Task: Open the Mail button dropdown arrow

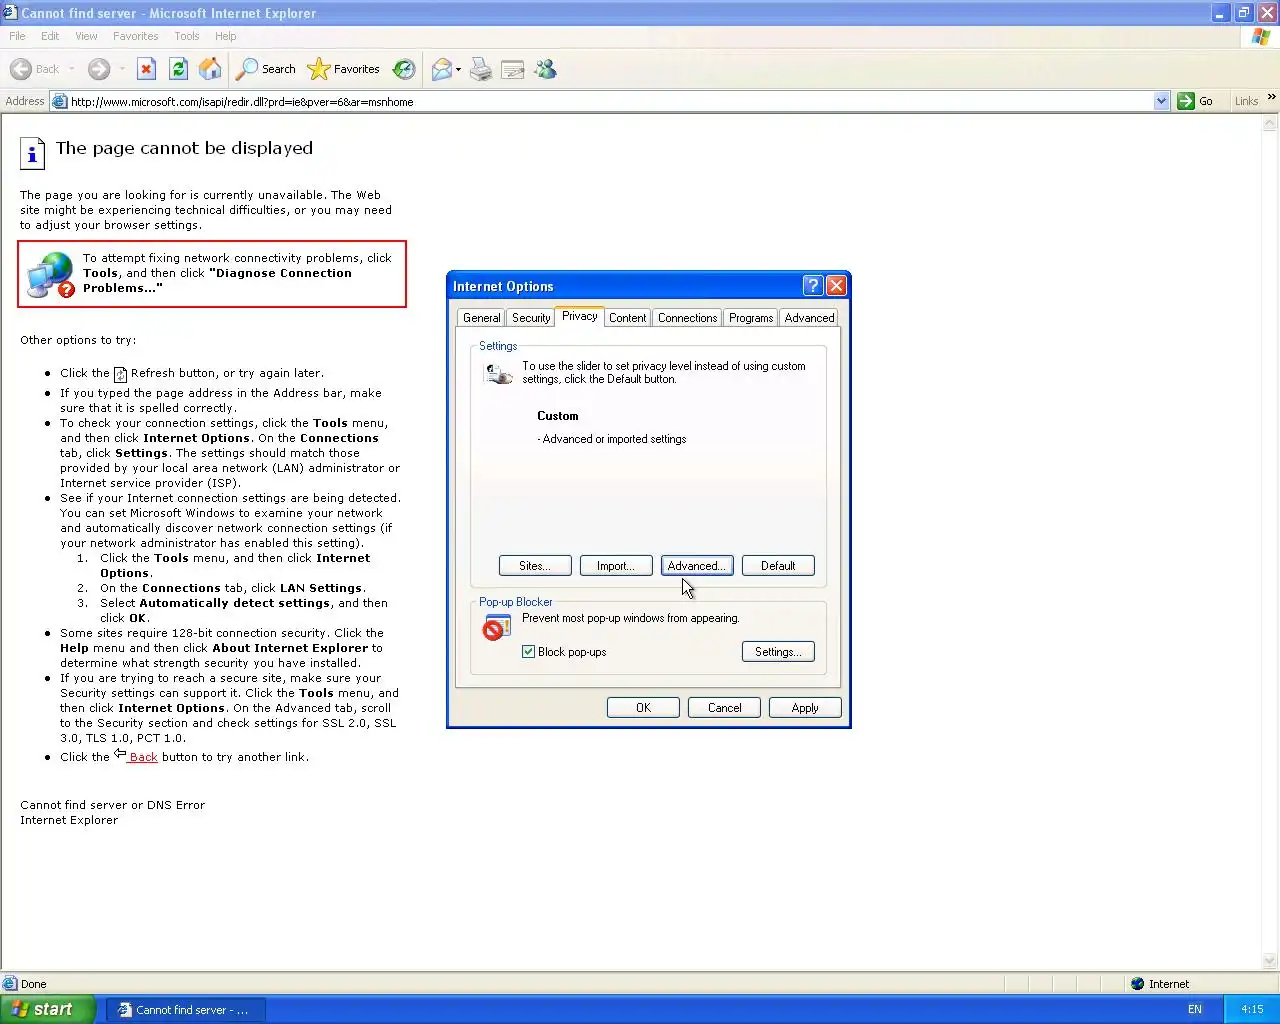Action: click(x=458, y=69)
